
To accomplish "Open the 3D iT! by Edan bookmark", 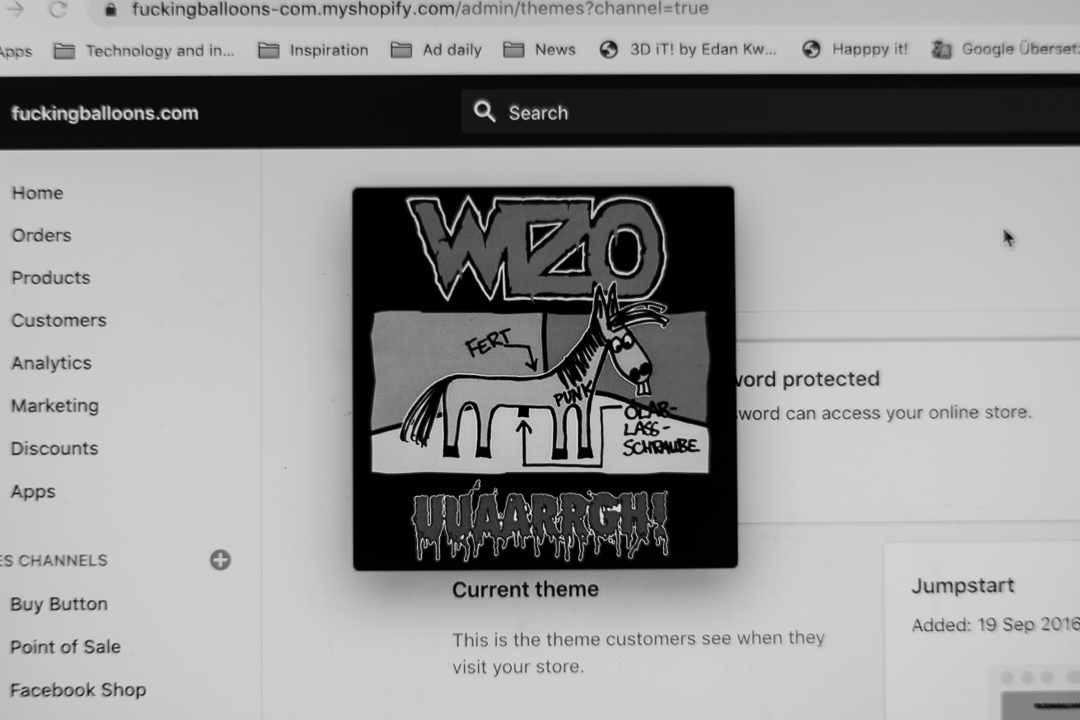I will coord(687,50).
